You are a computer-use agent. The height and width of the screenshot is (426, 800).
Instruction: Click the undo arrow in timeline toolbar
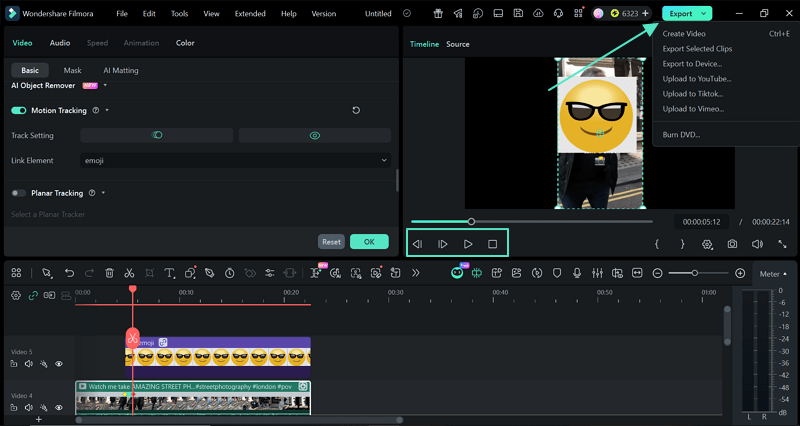click(x=69, y=273)
